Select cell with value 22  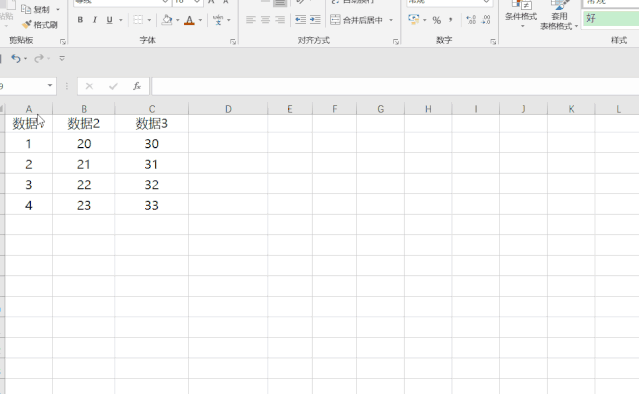pos(84,185)
